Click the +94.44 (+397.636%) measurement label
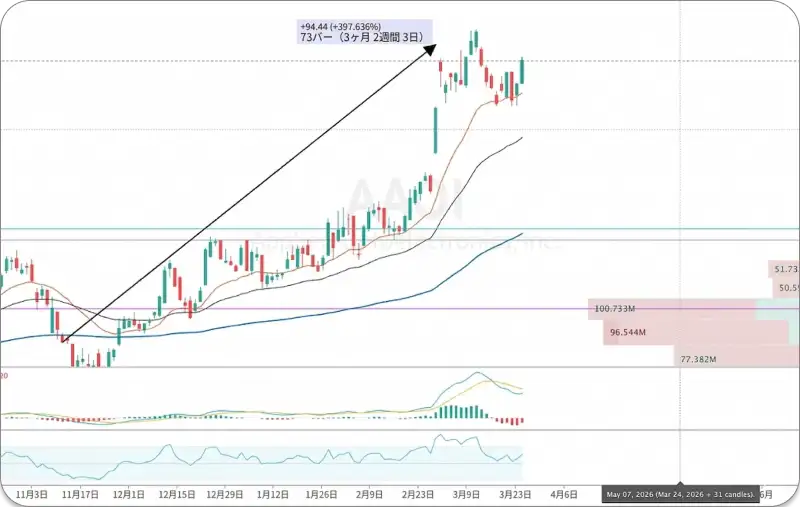This screenshot has height=507, width=800. click(340, 27)
